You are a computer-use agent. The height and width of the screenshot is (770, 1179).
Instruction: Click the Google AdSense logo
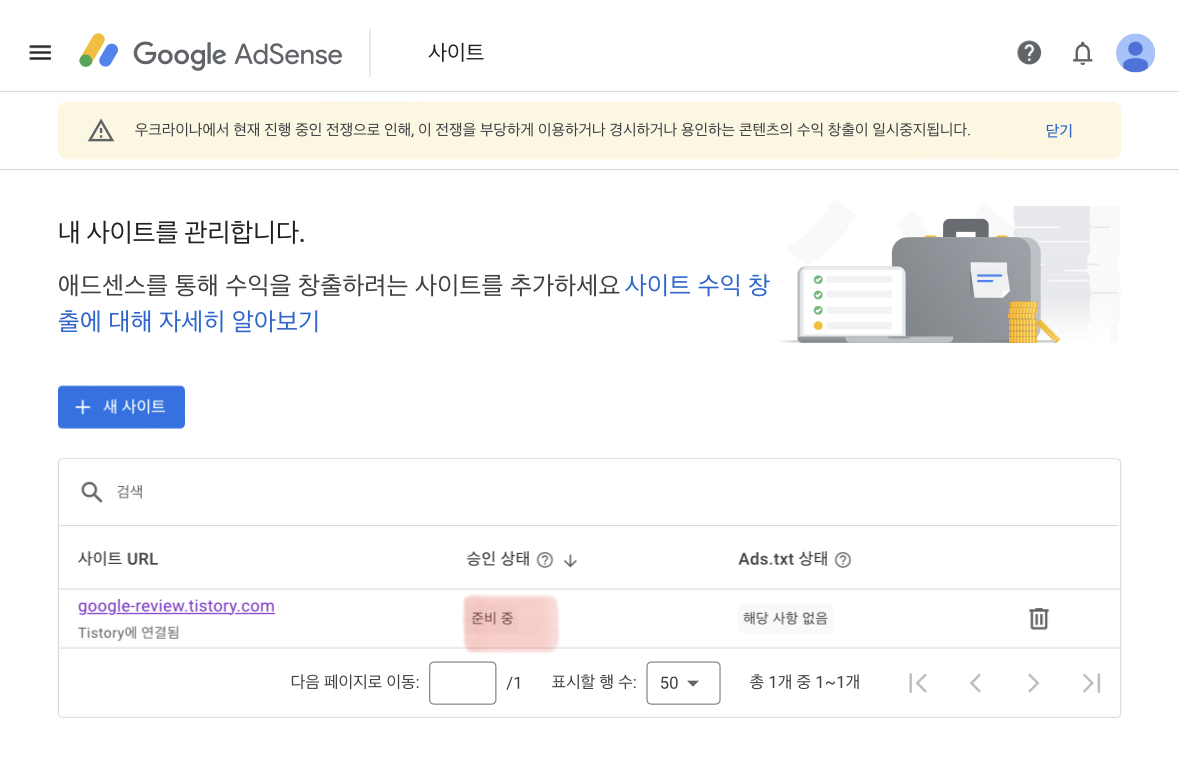pyautogui.click(x=211, y=53)
